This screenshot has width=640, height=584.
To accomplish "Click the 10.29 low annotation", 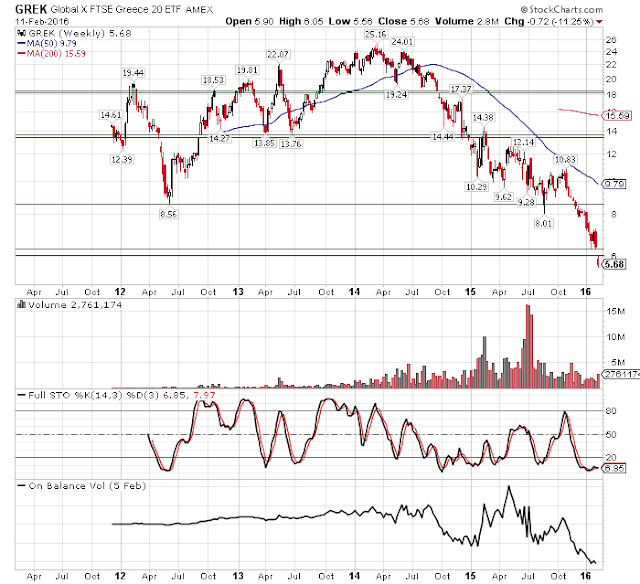I will (477, 187).
